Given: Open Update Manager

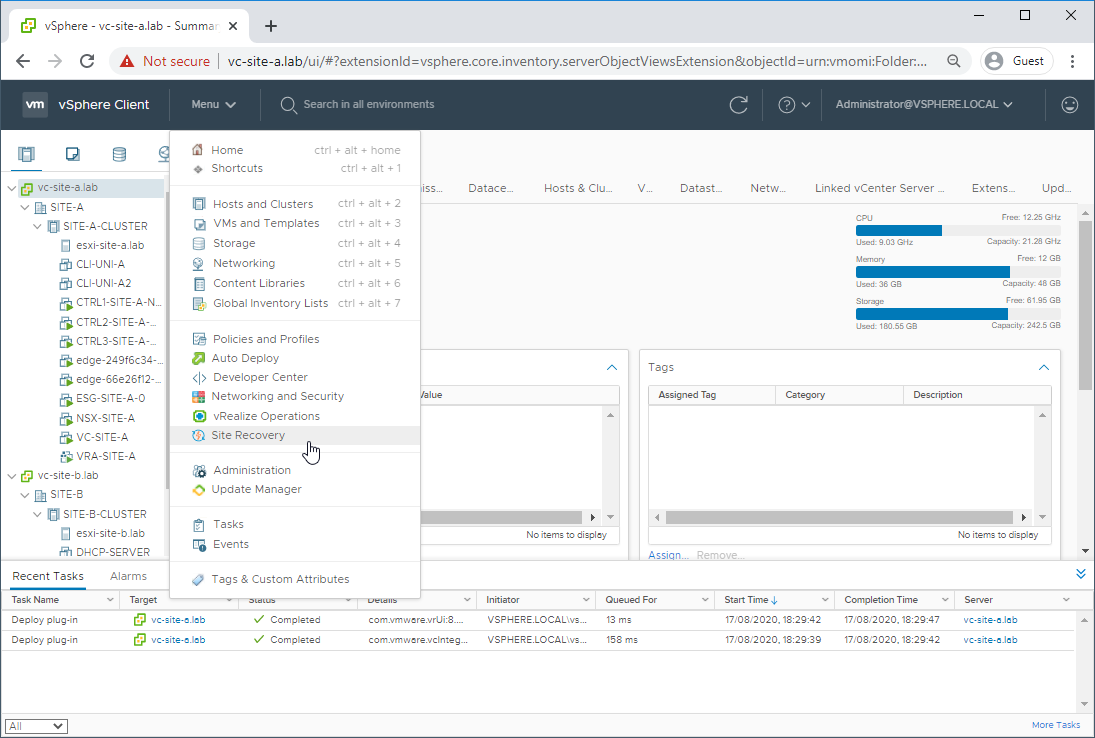Looking at the screenshot, I should [x=295, y=489].
